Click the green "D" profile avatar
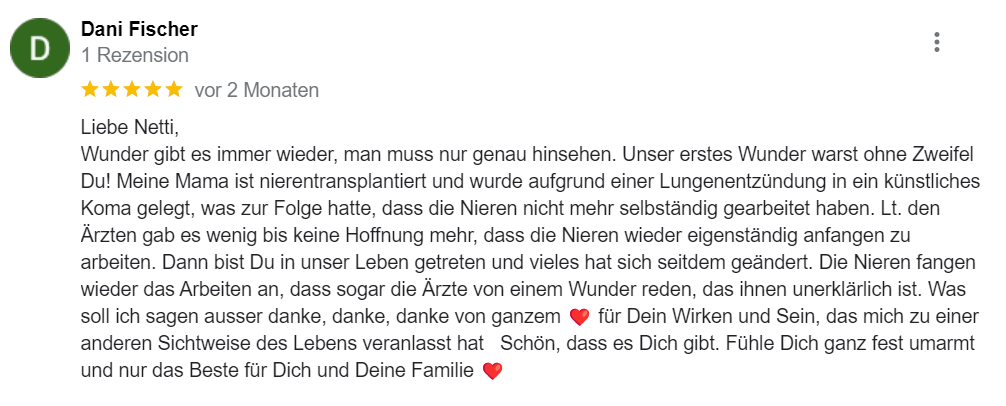Screen dimensions: 1006x406 40,48
